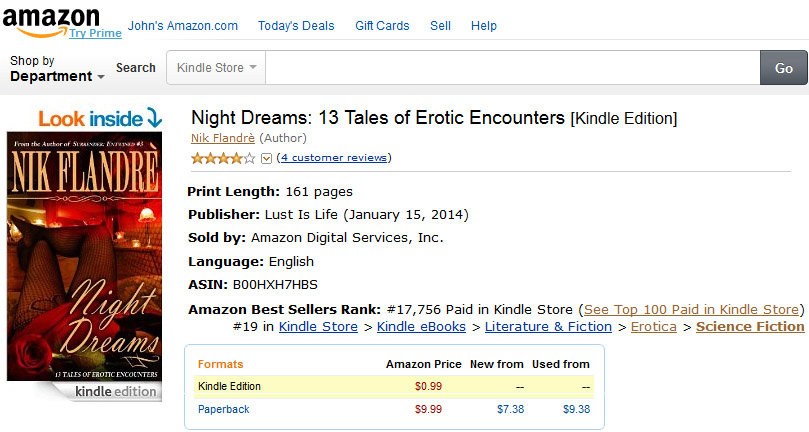Open See Top 100 Paid in Kindle Store
This screenshot has width=809, height=432.
pyautogui.click(x=691, y=309)
